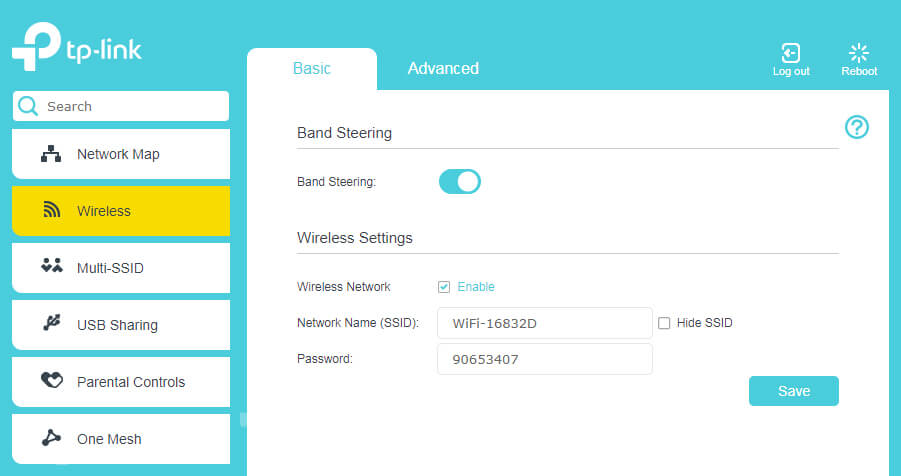
Task: Click the Wireless signal icon
Action: (51, 211)
